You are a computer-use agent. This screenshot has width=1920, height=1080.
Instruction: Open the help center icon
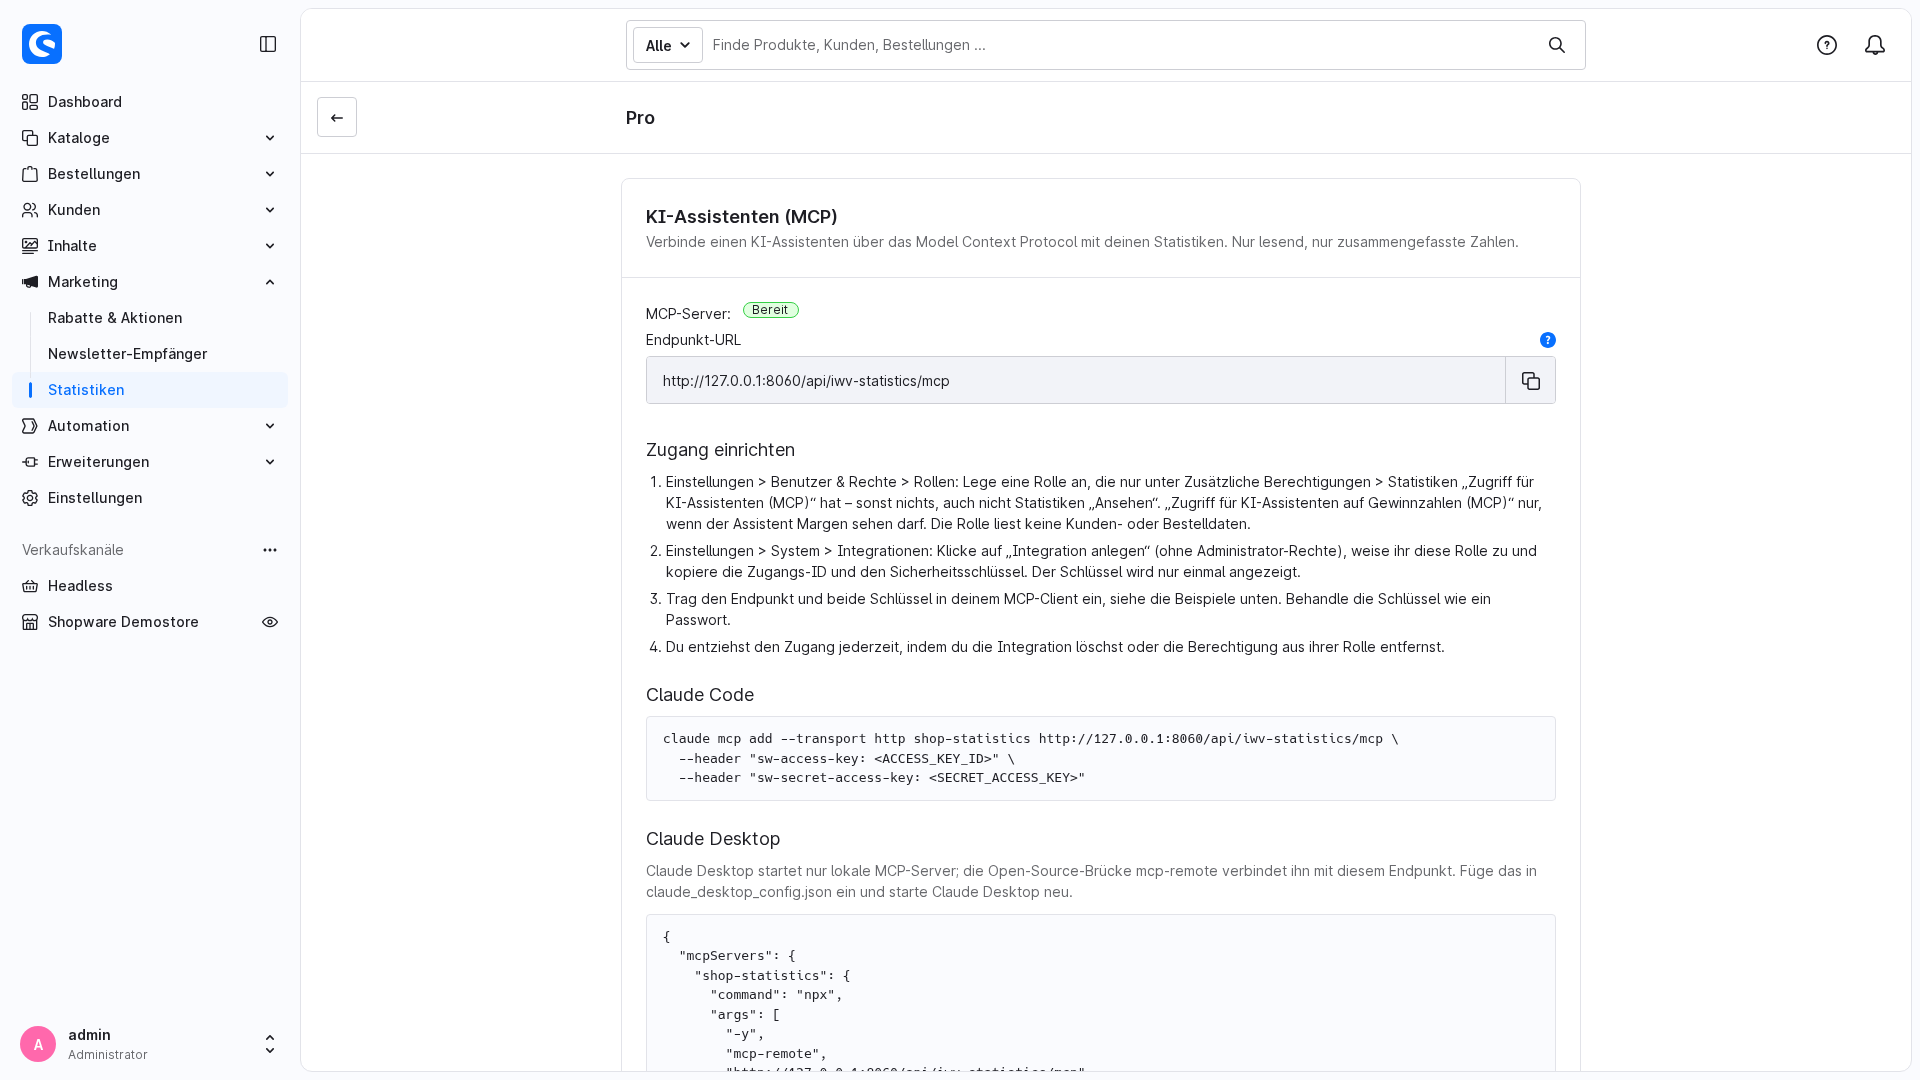tap(1827, 45)
